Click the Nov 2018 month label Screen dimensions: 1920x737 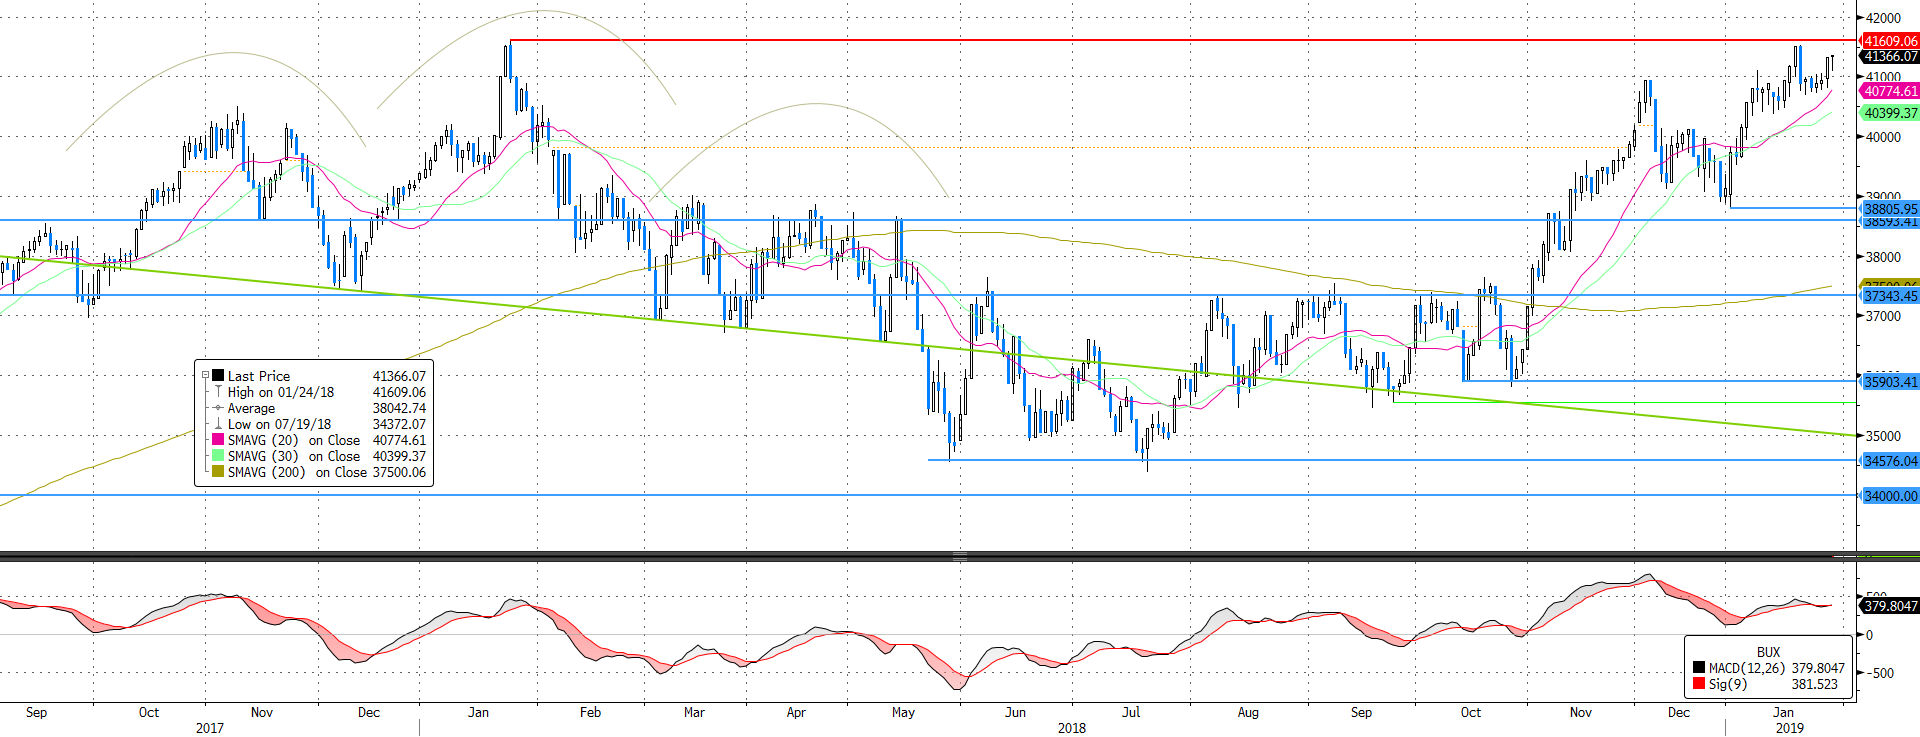click(x=1580, y=712)
